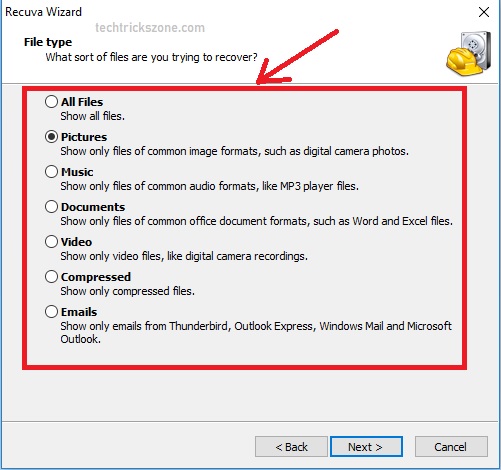Choose the Compressed files option
This screenshot has width=501, height=470.
tap(51, 277)
